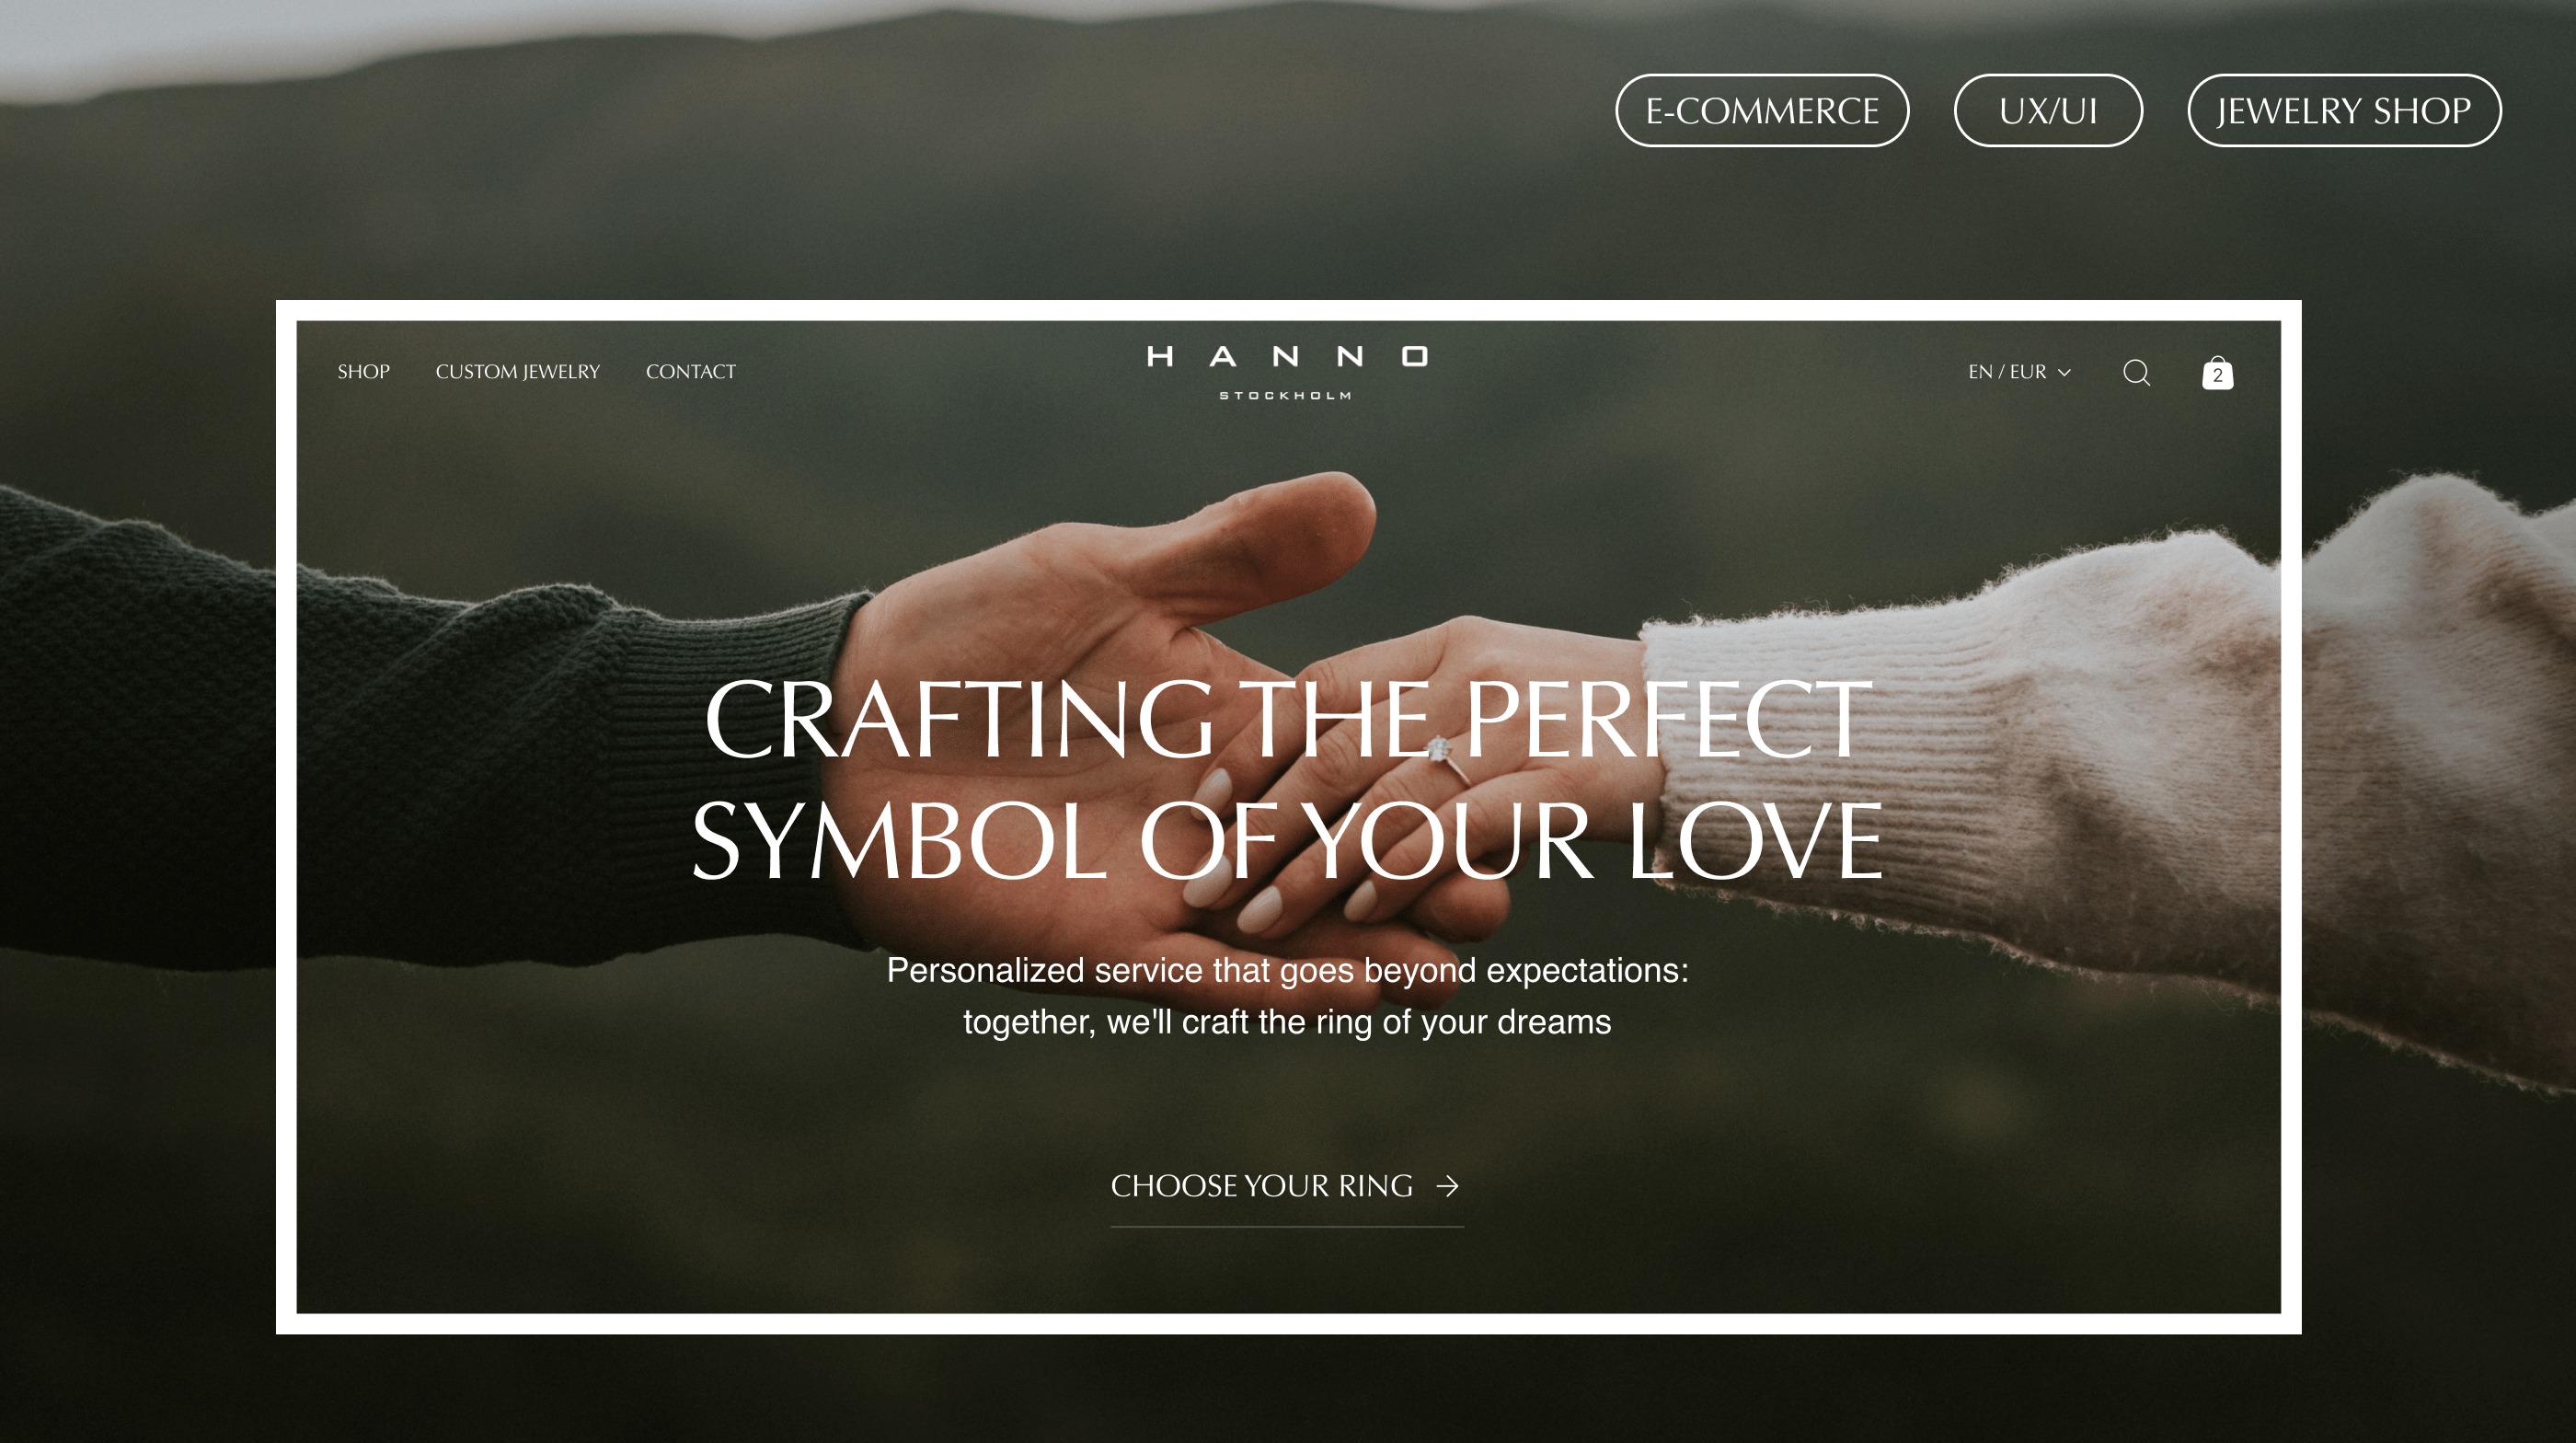The height and width of the screenshot is (1443, 2576).
Task: Go to CUSTOM JEWELRY page
Action: coord(517,372)
